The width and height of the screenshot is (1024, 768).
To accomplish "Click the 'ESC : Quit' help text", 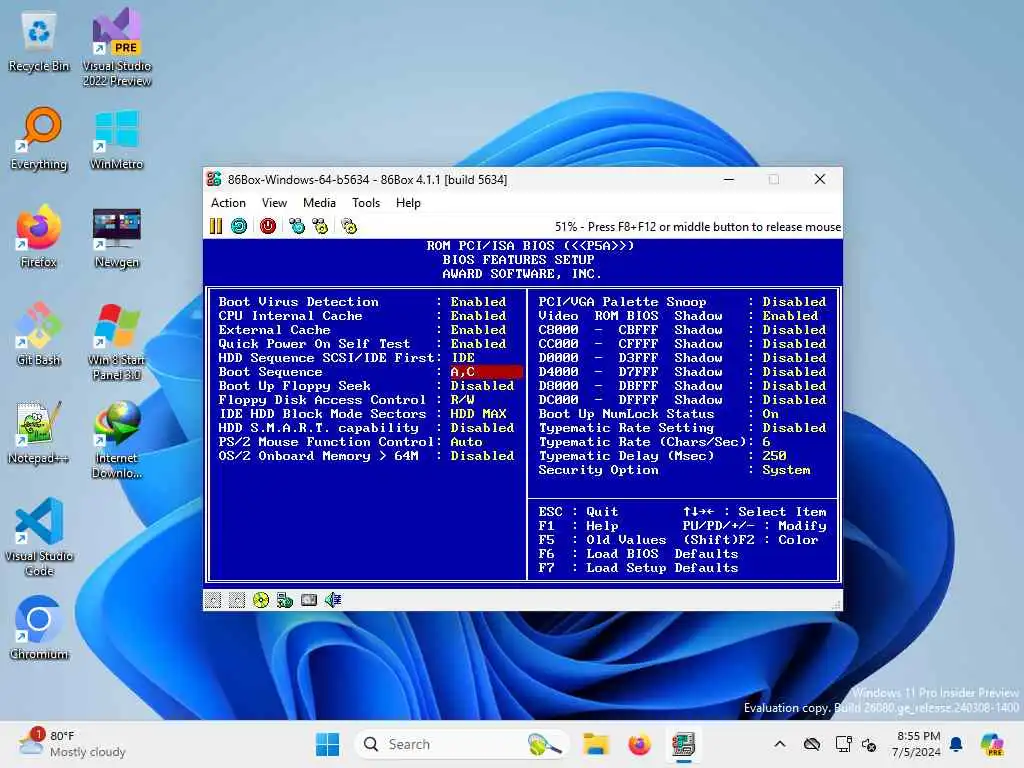I will point(578,511).
